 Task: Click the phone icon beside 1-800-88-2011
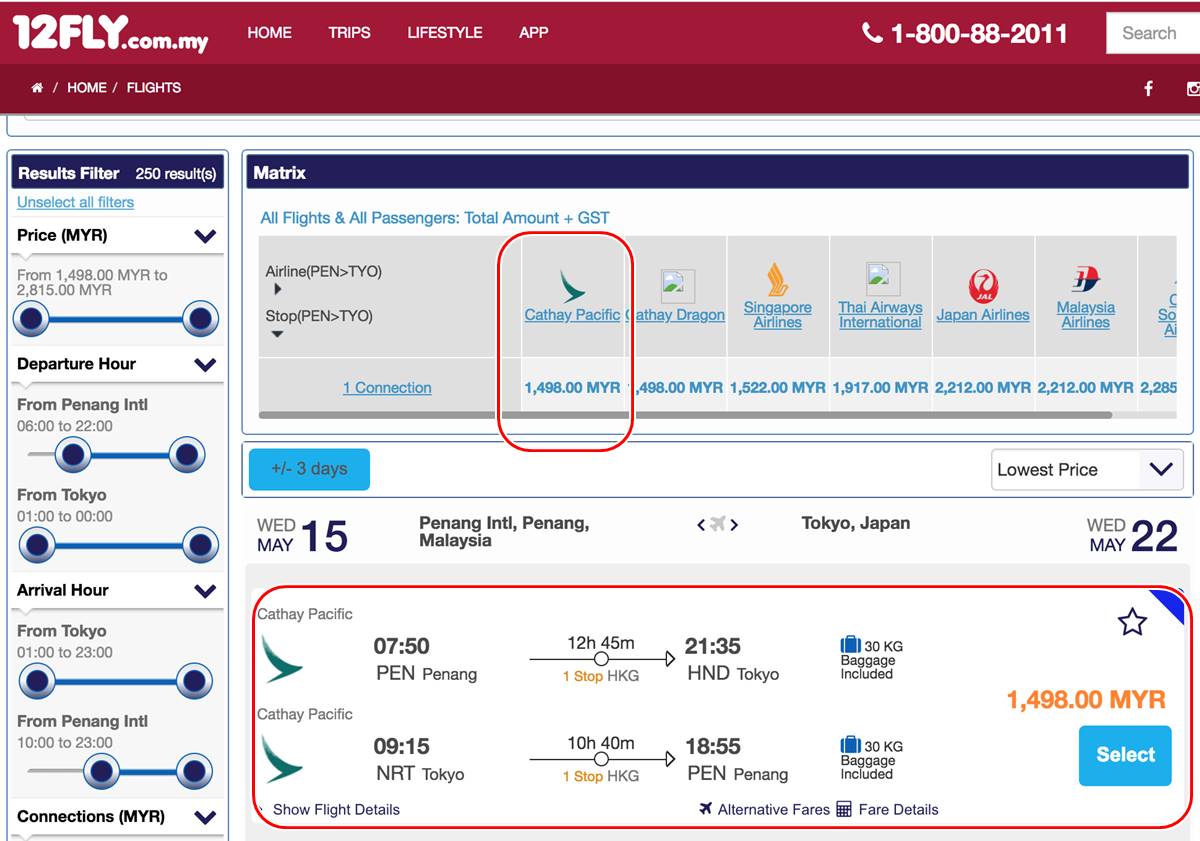[872, 33]
